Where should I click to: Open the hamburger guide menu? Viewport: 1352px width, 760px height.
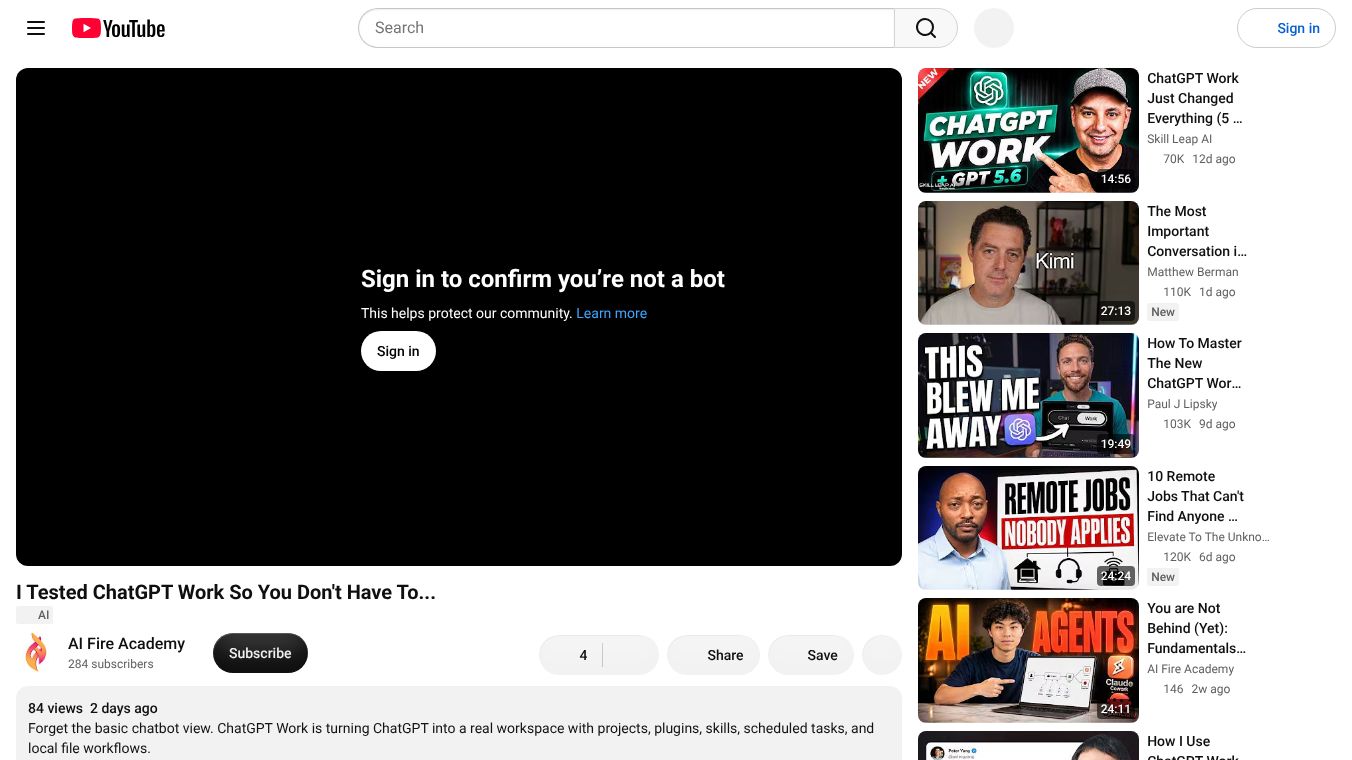pos(36,28)
